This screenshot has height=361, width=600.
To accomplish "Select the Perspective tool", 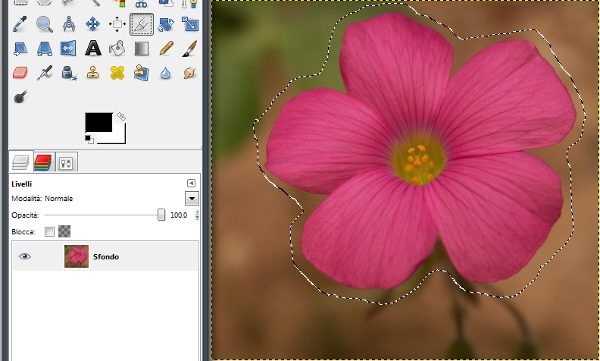I will 44,49.
